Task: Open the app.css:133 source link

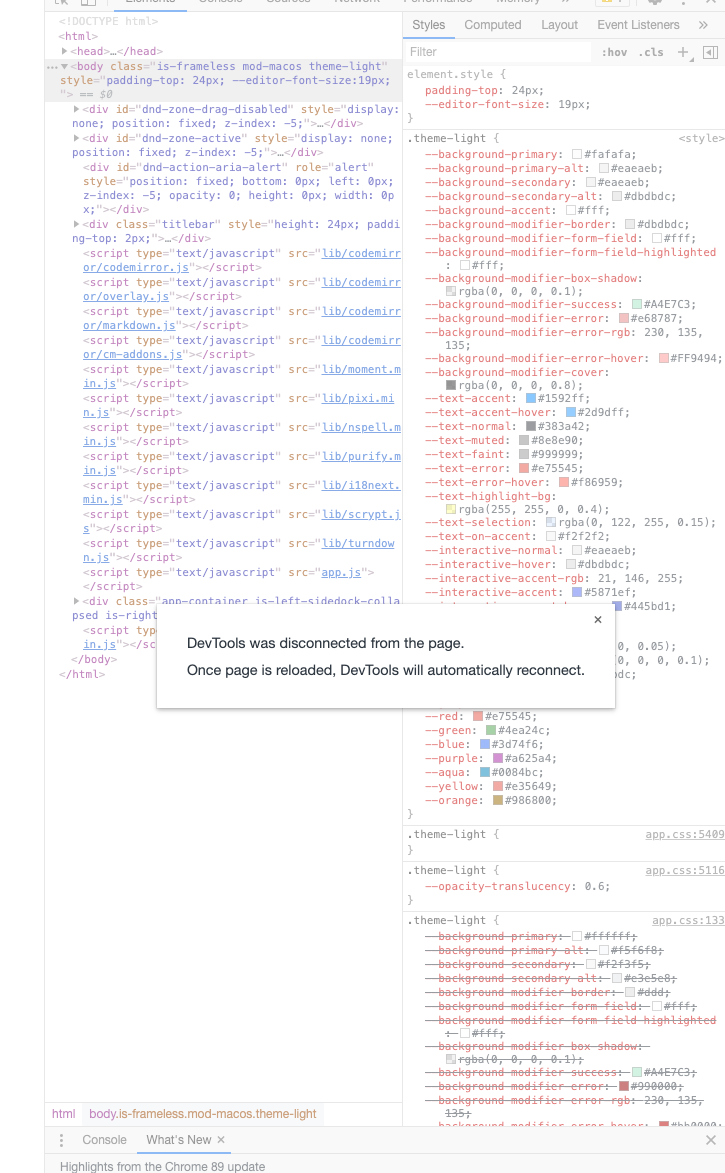Action: [688, 920]
